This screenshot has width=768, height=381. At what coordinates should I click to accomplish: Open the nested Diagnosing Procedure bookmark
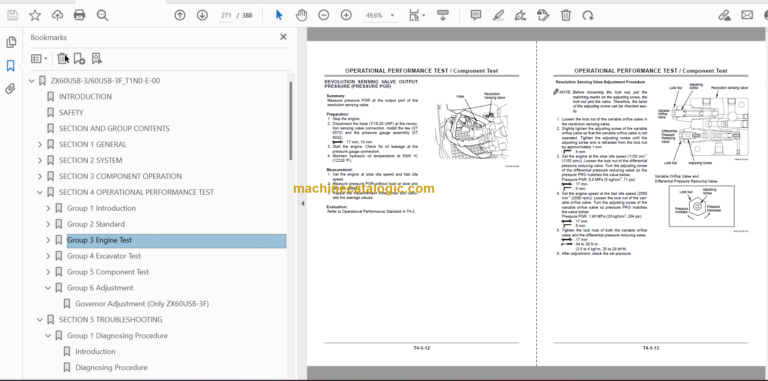click(x=111, y=367)
